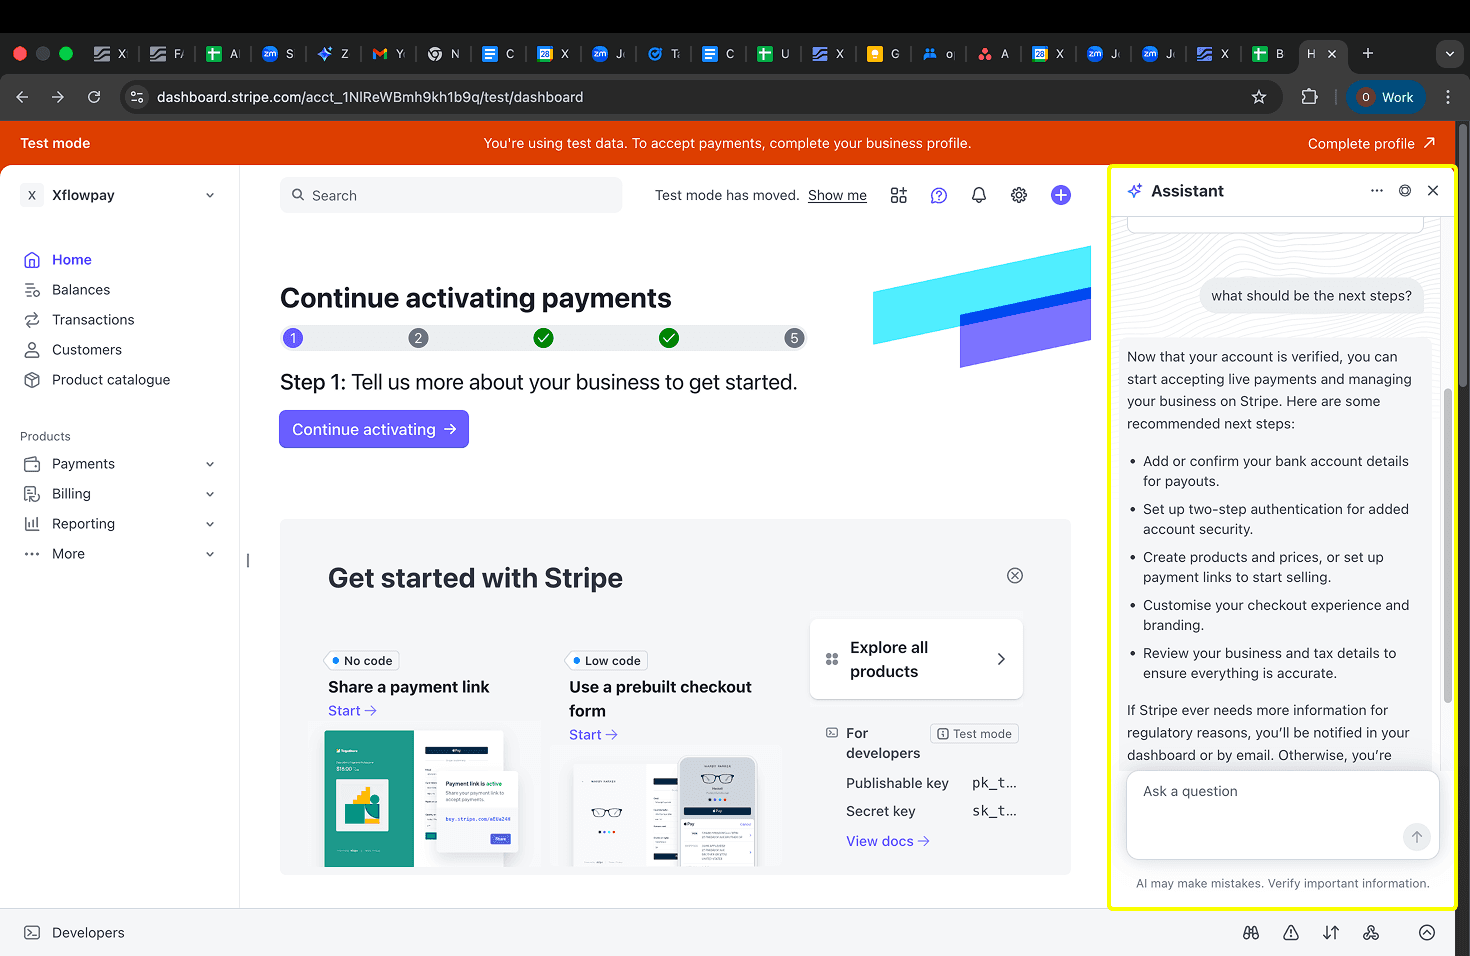Start Share a payment link
The height and width of the screenshot is (956, 1470).
[x=352, y=711]
